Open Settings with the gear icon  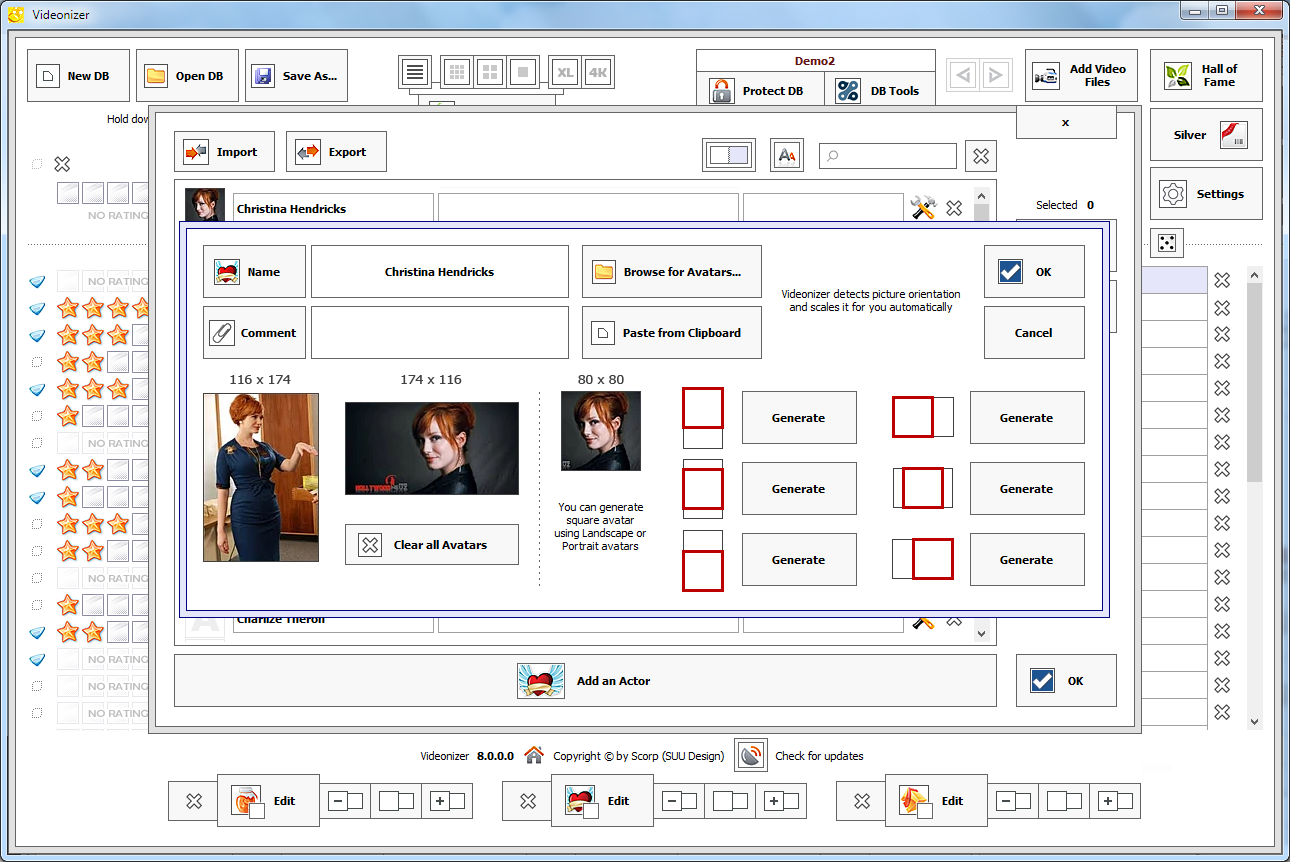point(1206,194)
